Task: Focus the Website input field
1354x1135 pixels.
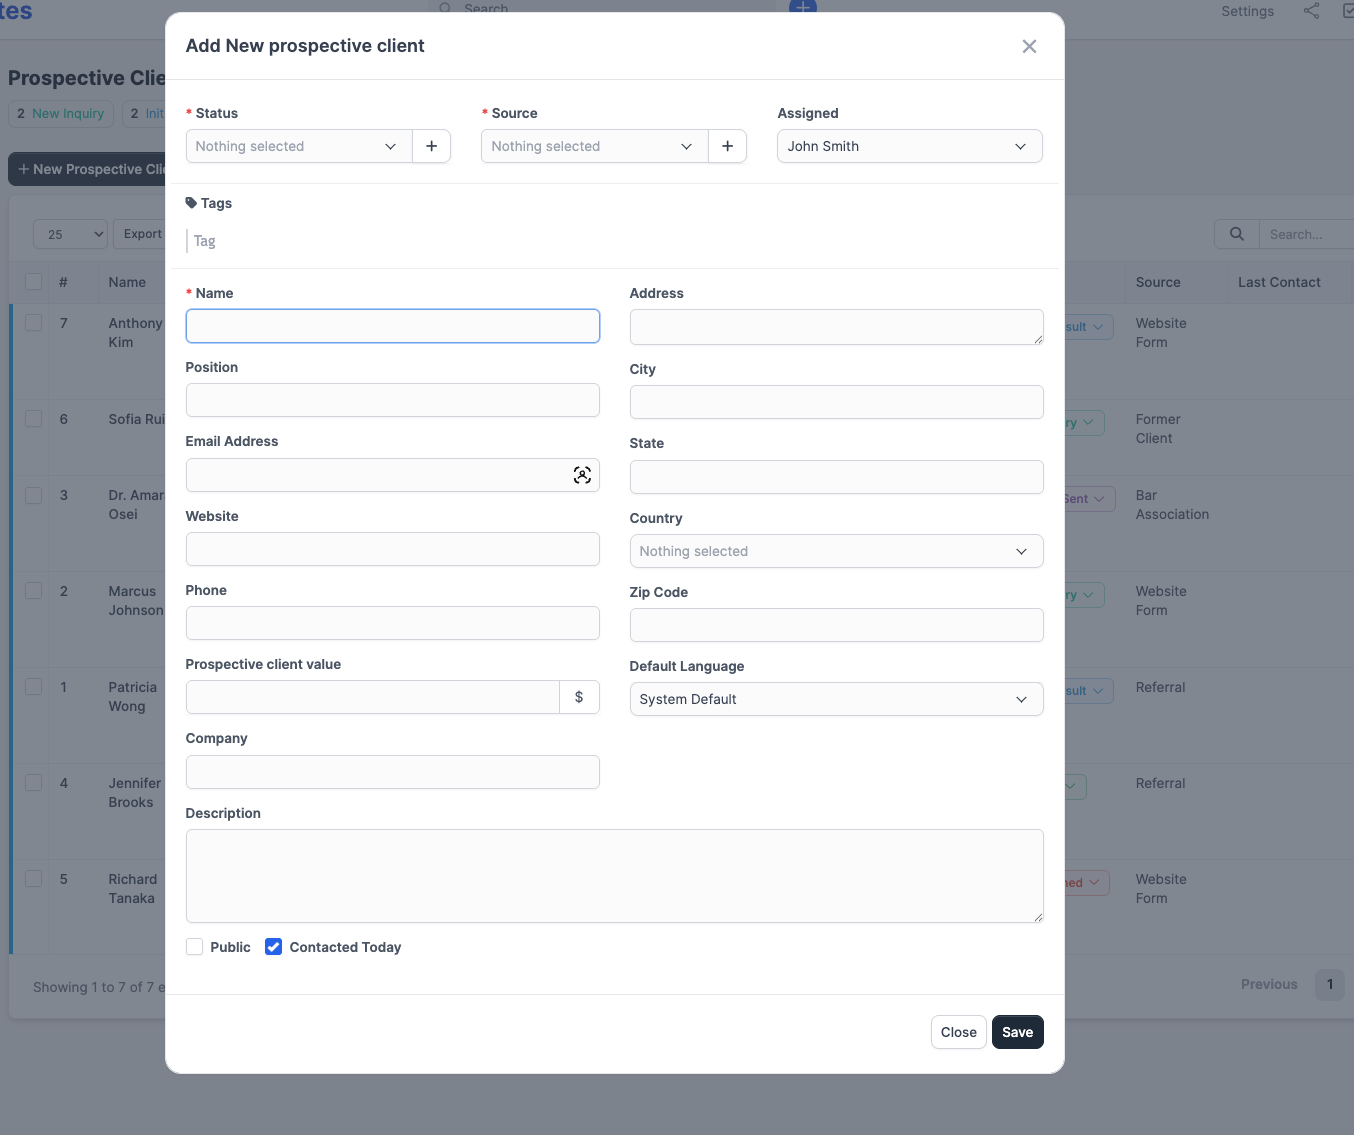Action: [393, 549]
